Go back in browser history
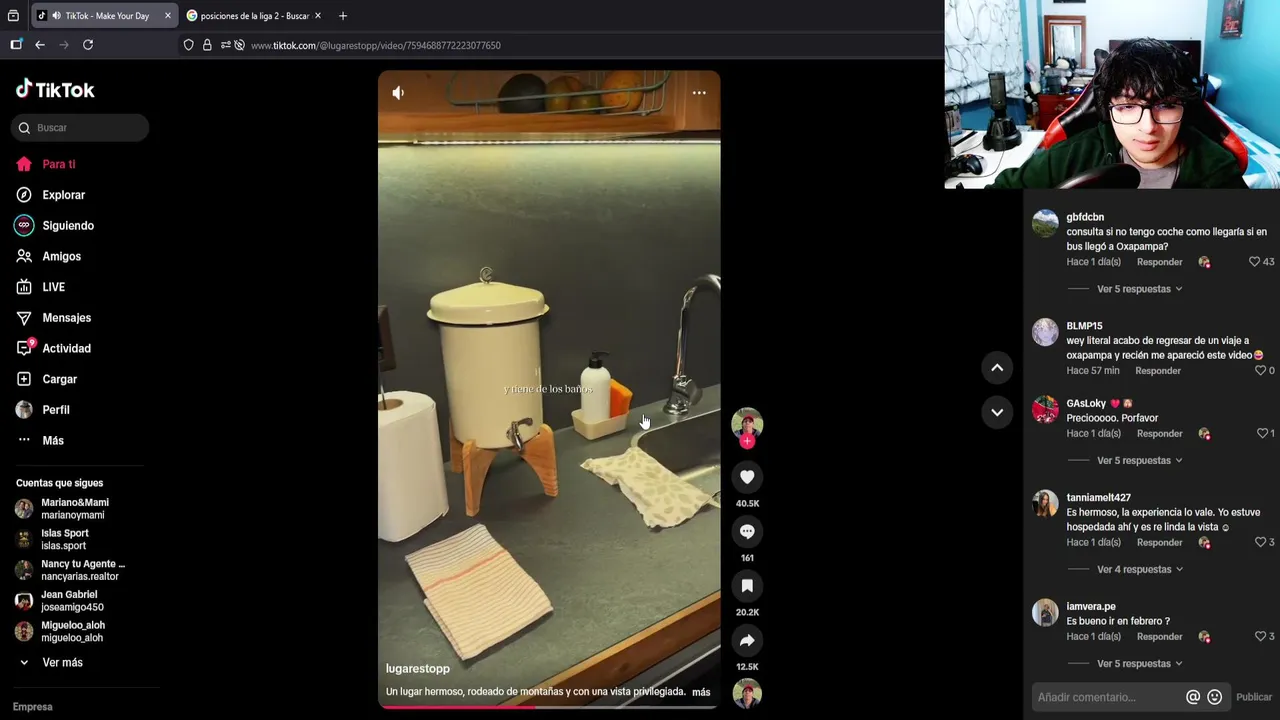This screenshot has width=1280, height=720. 40,45
